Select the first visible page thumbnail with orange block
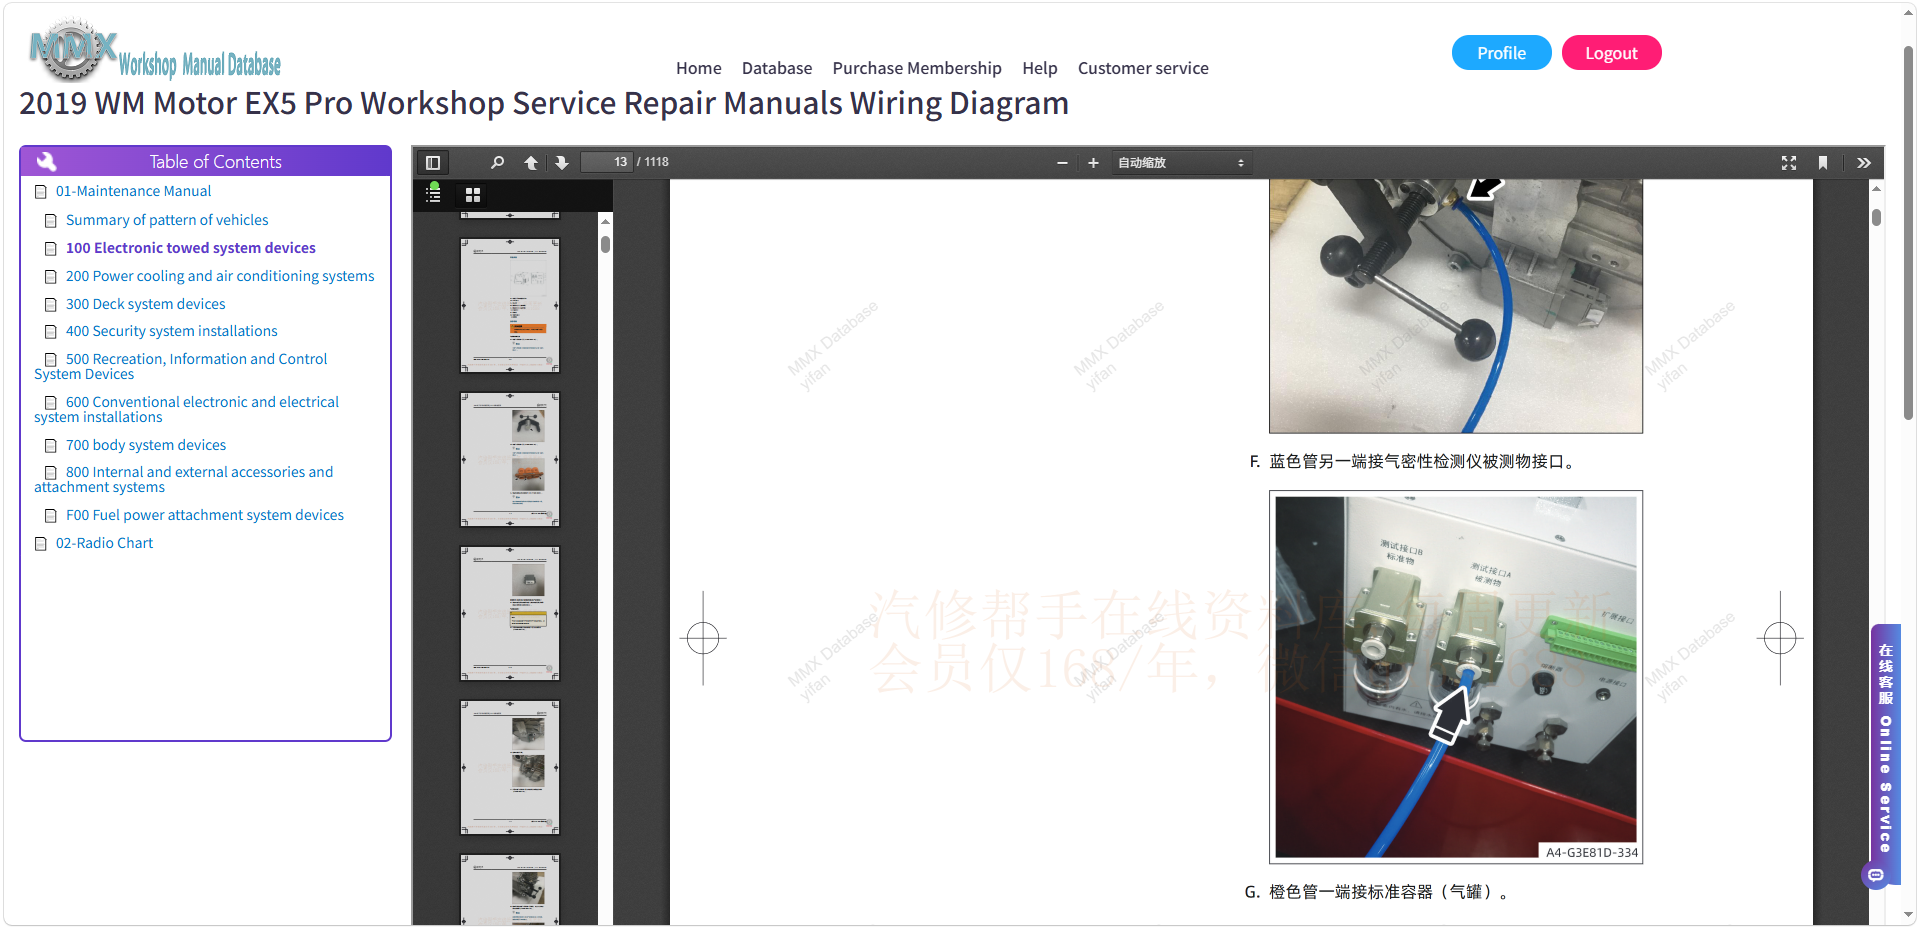The height and width of the screenshot is (929, 1917). [x=510, y=305]
